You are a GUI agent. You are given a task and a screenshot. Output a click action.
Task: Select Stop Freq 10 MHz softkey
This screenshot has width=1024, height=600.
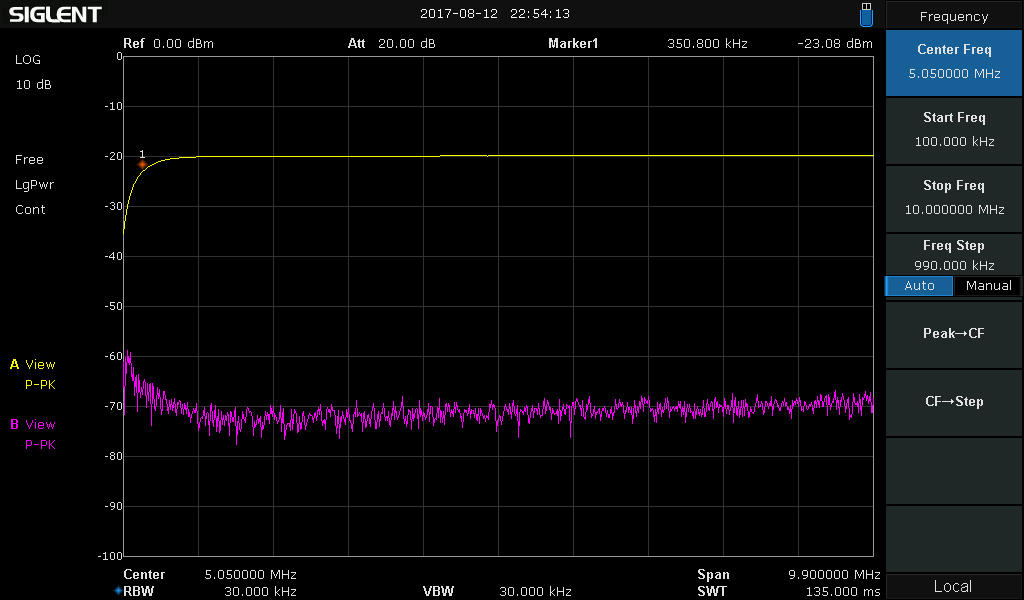[x=953, y=198]
